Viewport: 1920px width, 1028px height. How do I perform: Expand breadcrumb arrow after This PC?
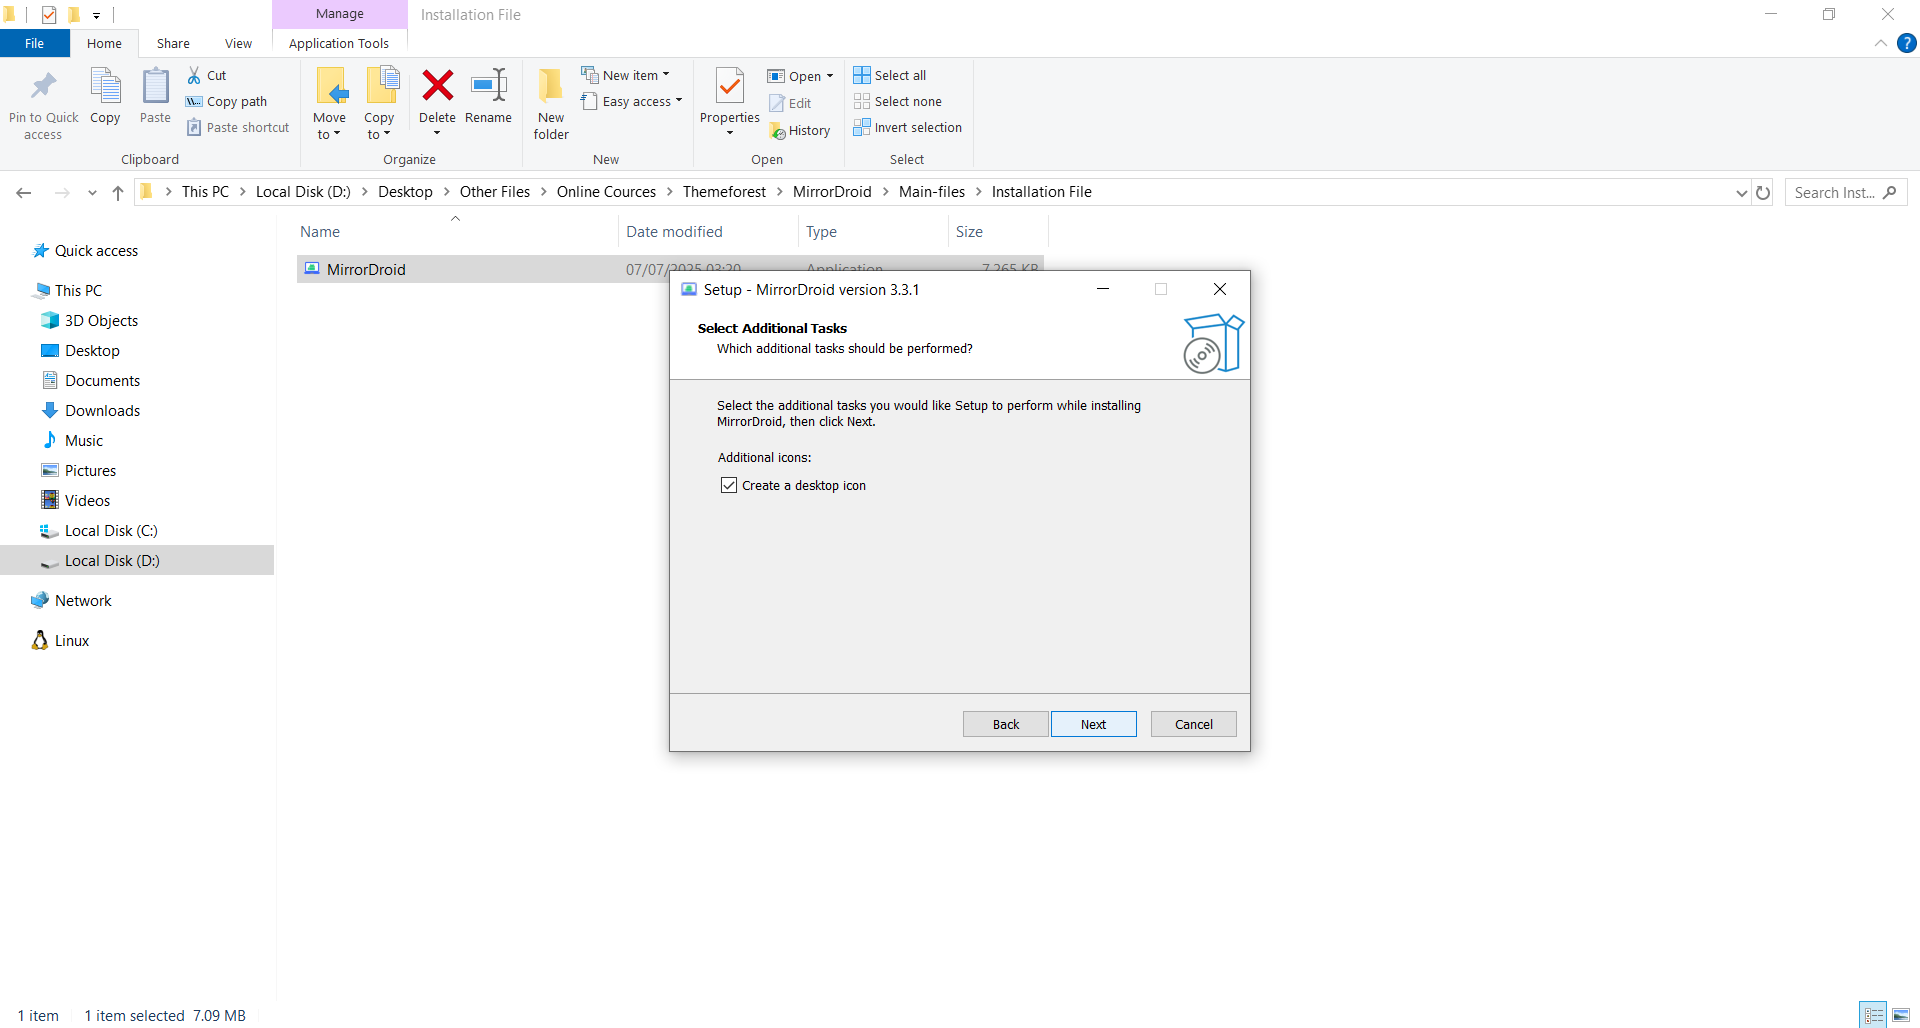(x=242, y=192)
